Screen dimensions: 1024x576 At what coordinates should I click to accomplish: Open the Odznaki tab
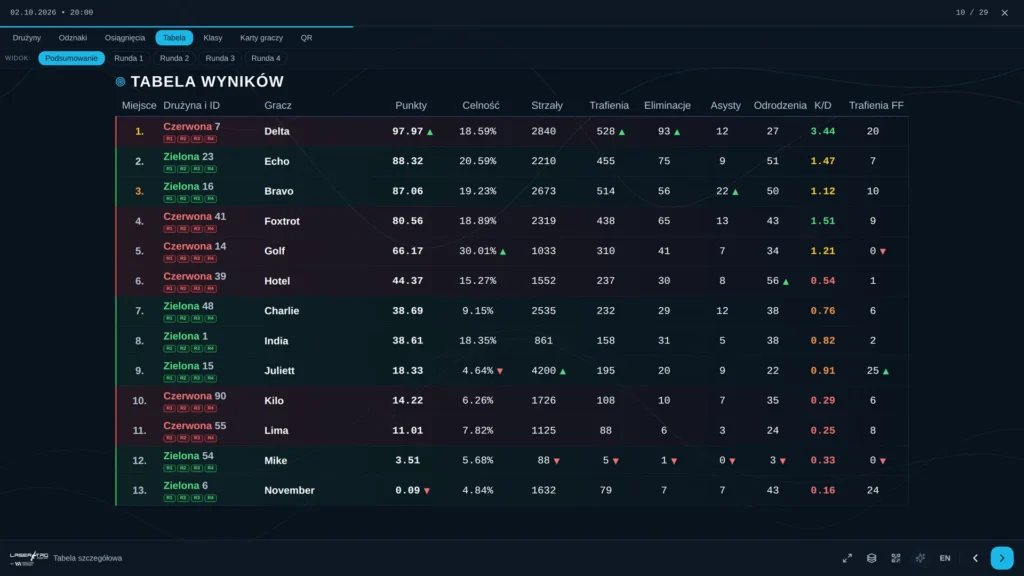(x=72, y=38)
